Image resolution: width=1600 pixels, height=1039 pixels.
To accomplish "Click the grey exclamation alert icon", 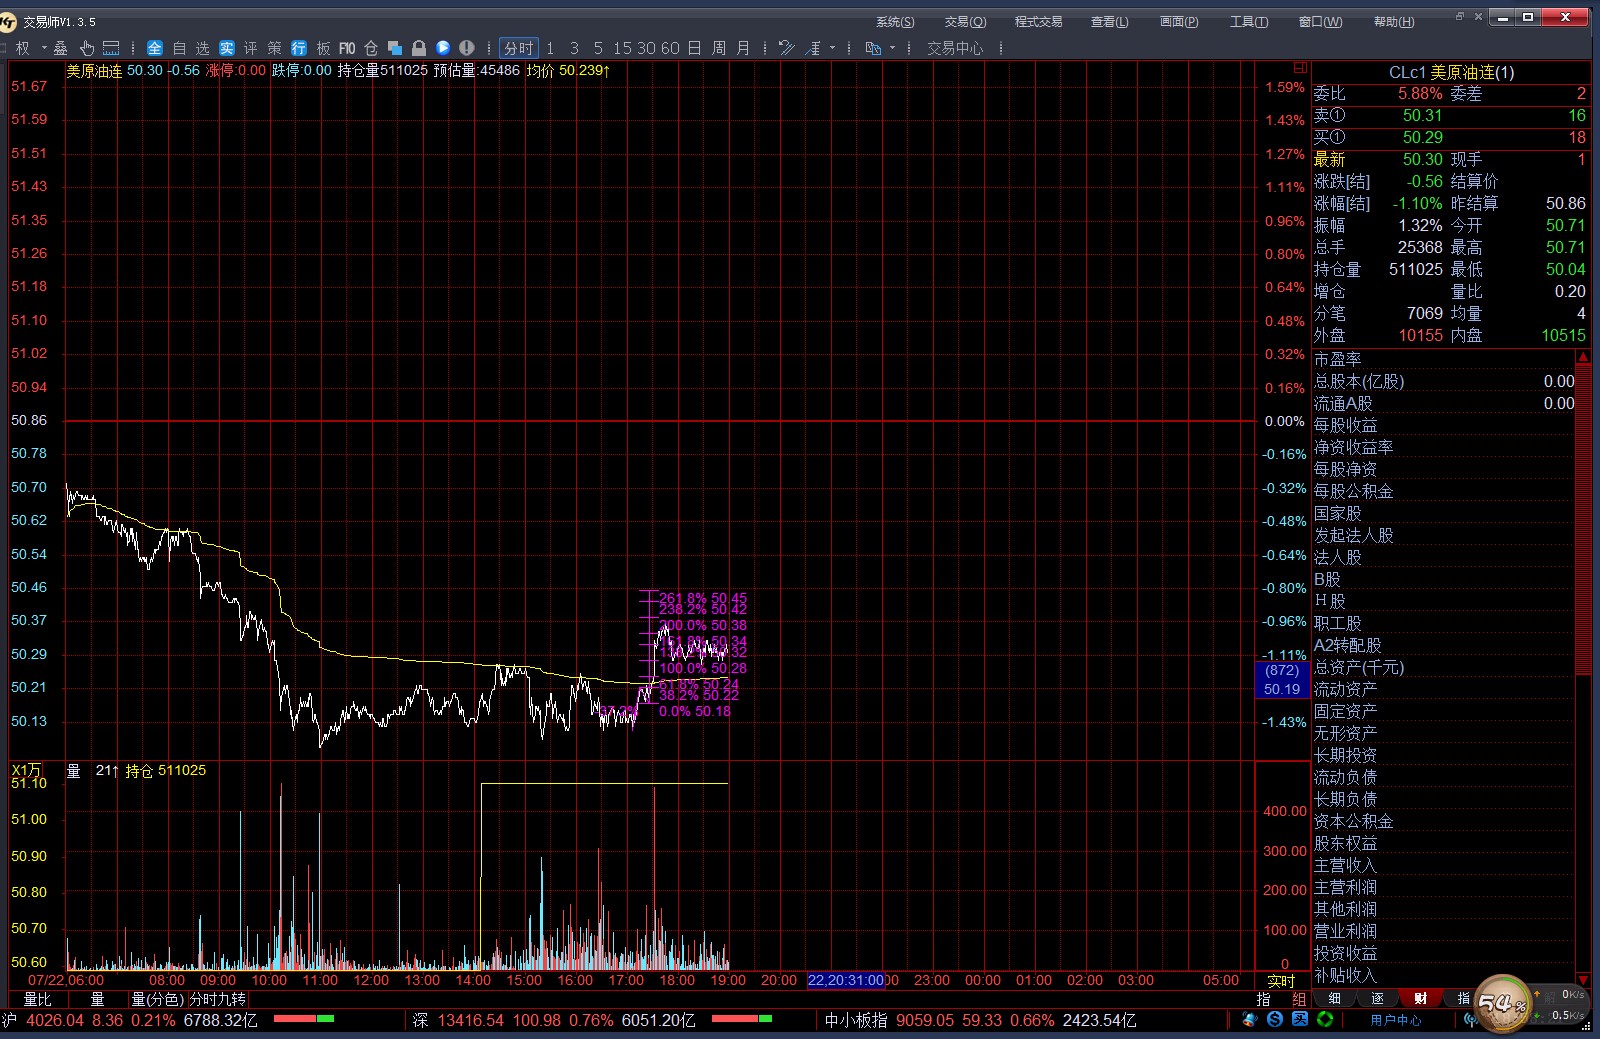I will click(x=467, y=48).
